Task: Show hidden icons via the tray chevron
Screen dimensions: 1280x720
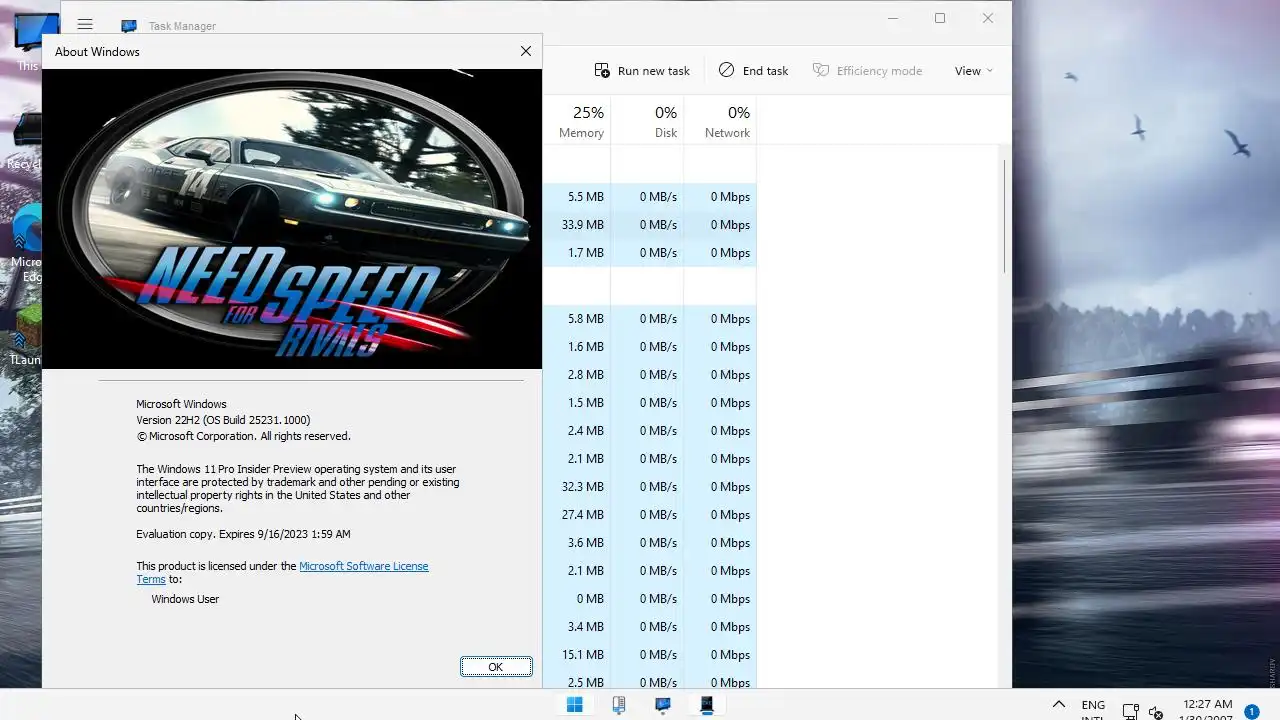Action: [1059, 705]
